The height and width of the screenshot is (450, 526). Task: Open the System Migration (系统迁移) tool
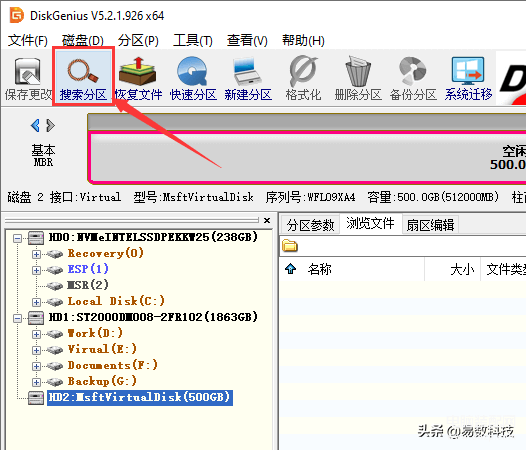[468, 79]
